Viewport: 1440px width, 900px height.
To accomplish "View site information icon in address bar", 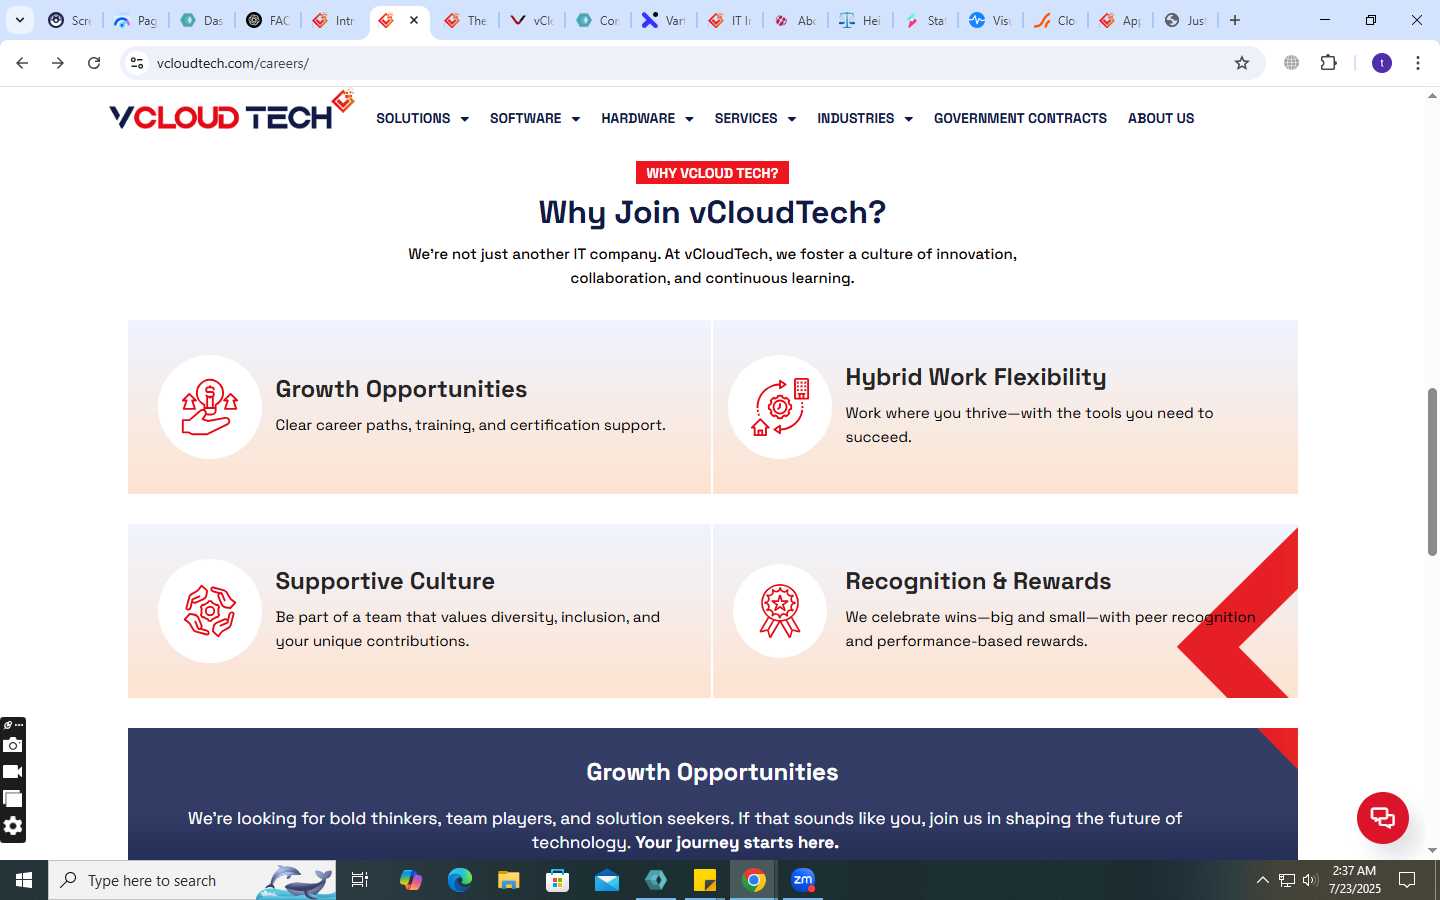I will tap(137, 63).
